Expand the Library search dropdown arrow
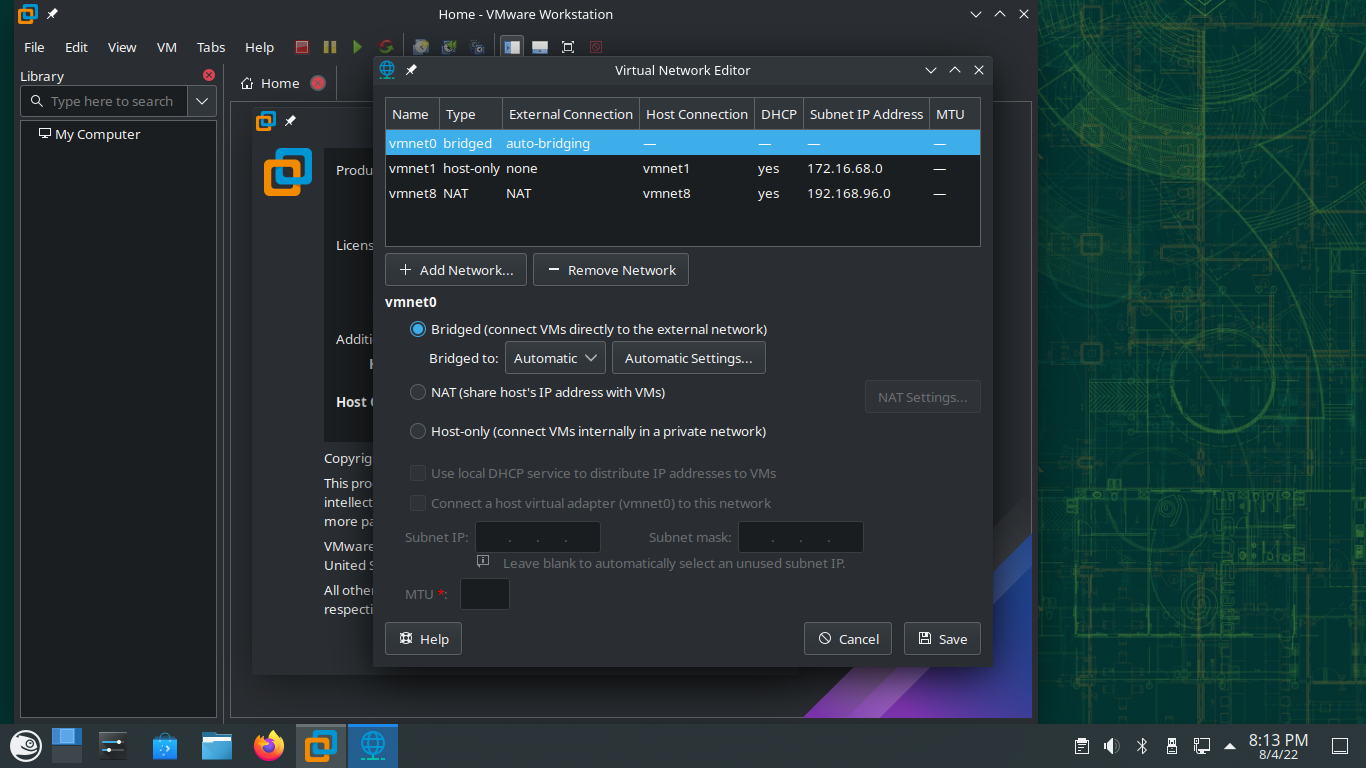This screenshot has height=768, width=1366. 202,101
